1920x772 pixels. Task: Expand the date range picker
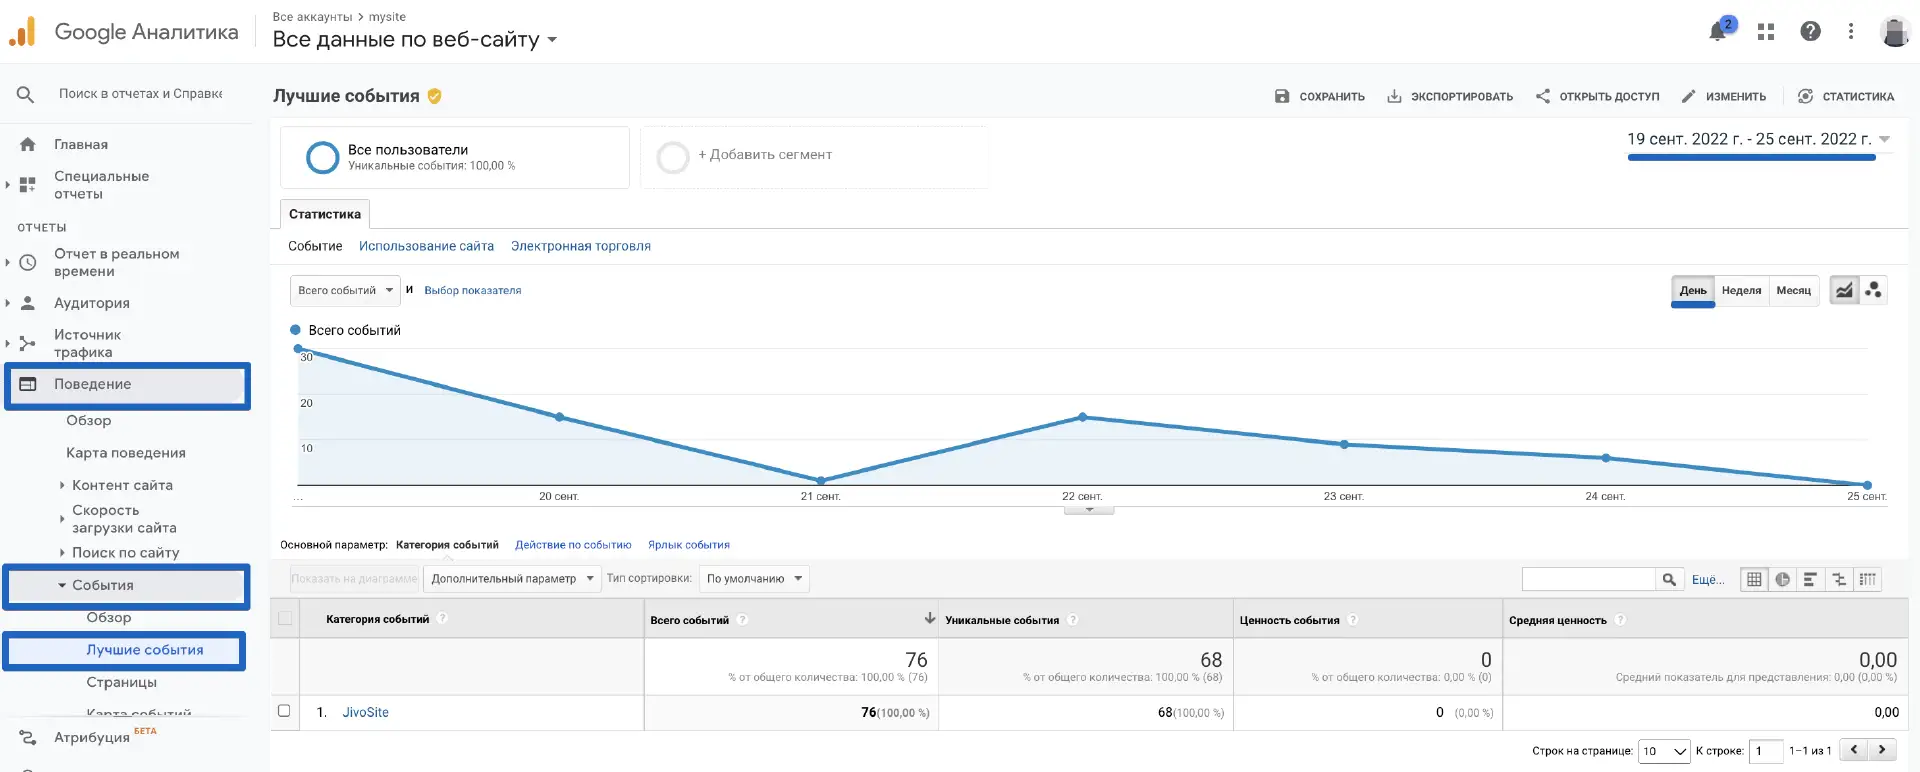pos(1758,140)
